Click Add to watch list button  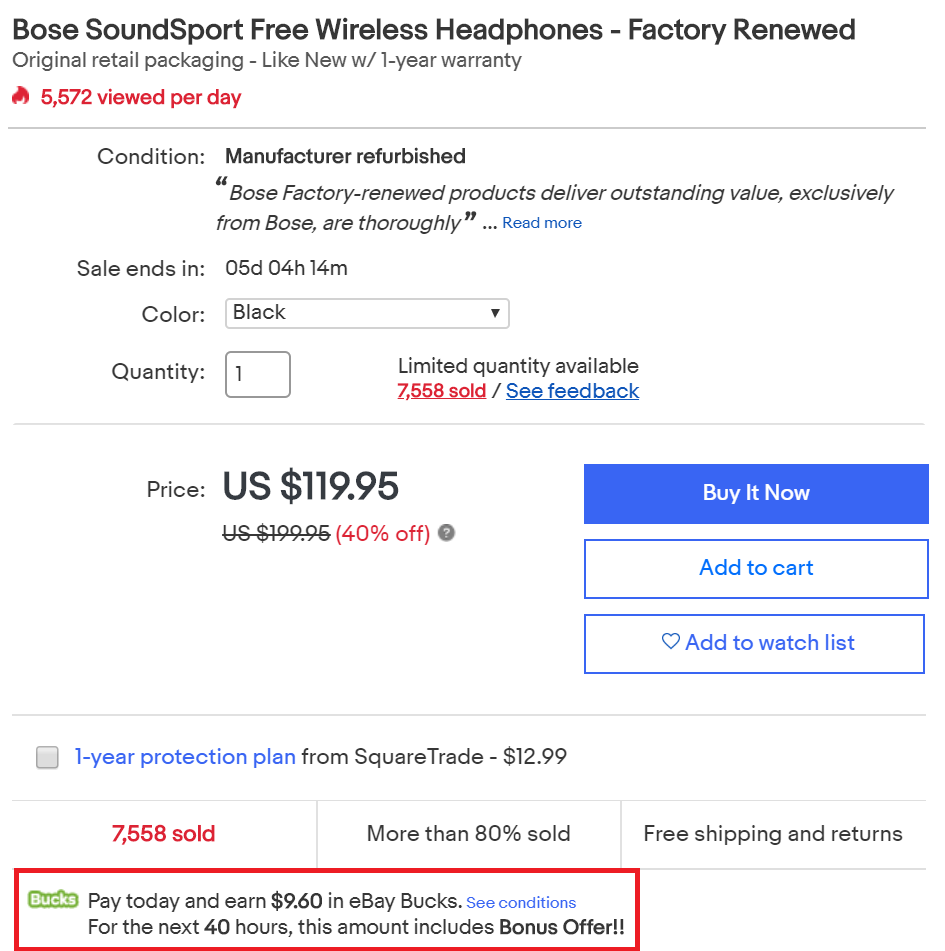click(754, 644)
